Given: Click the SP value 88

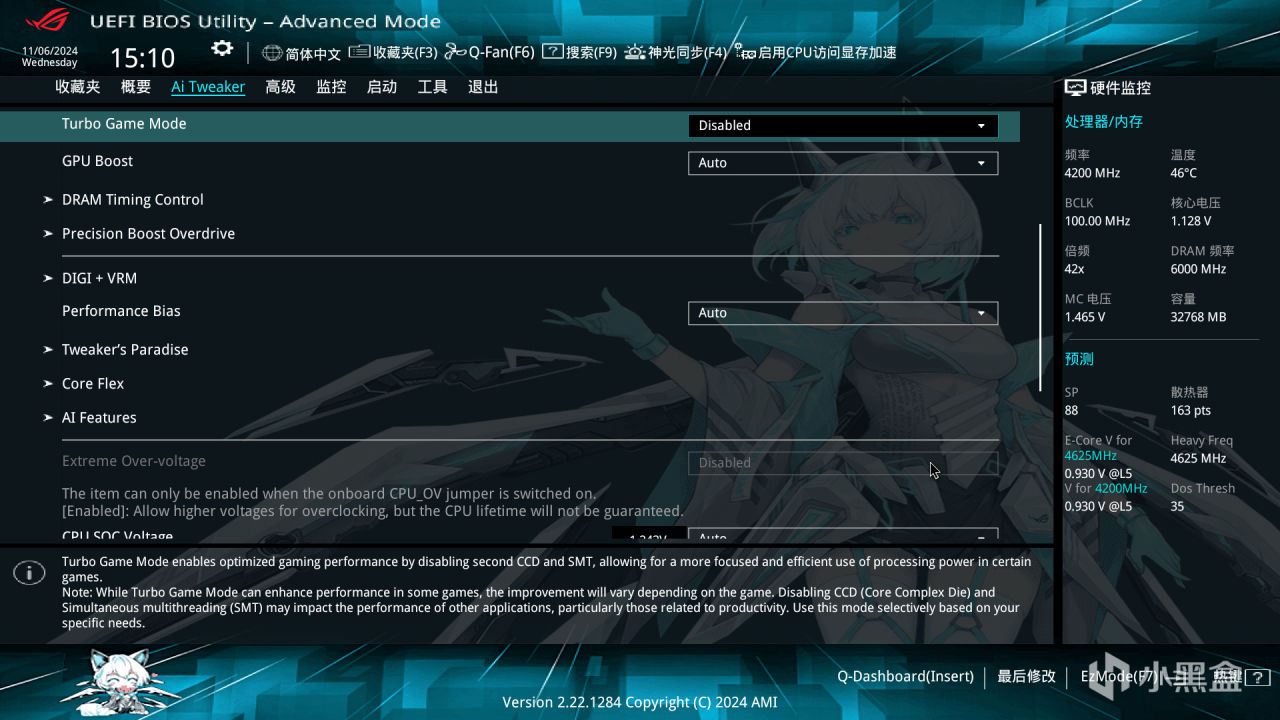Looking at the screenshot, I should pos(1071,411).
